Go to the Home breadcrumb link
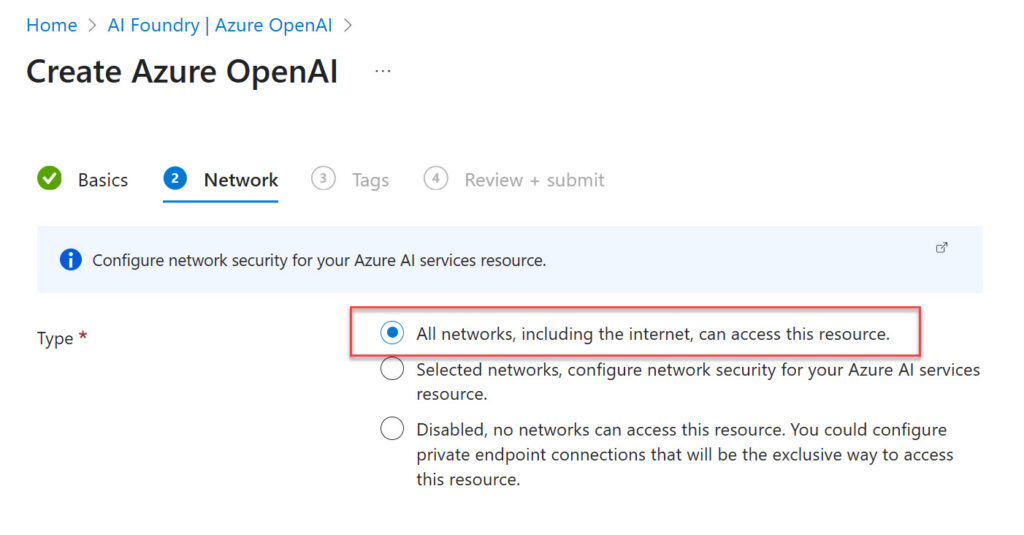Image resolution: width=1024 pixels, height=535 pixels. click(52, 25)
